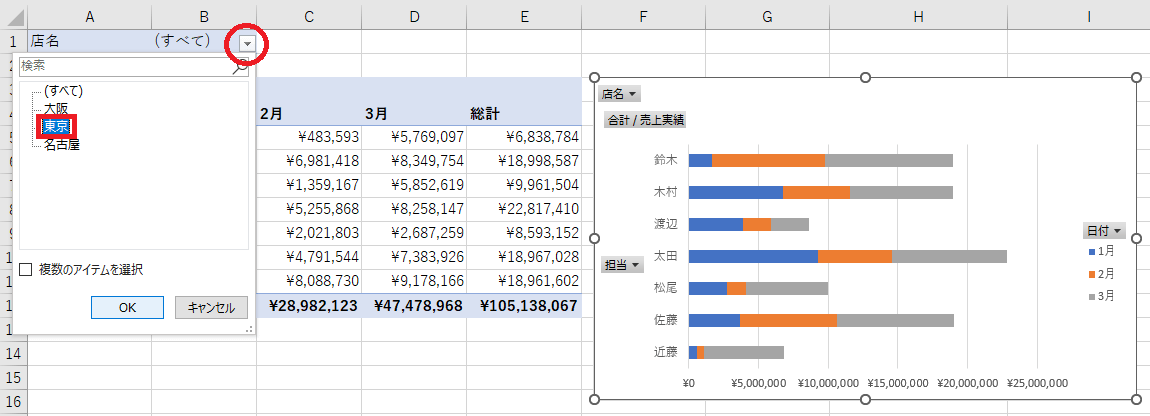The width and height of the screenshot is (1150, 416).
Task: Click the blue 1月 legend swatch
Action: tap(1090, 251)
